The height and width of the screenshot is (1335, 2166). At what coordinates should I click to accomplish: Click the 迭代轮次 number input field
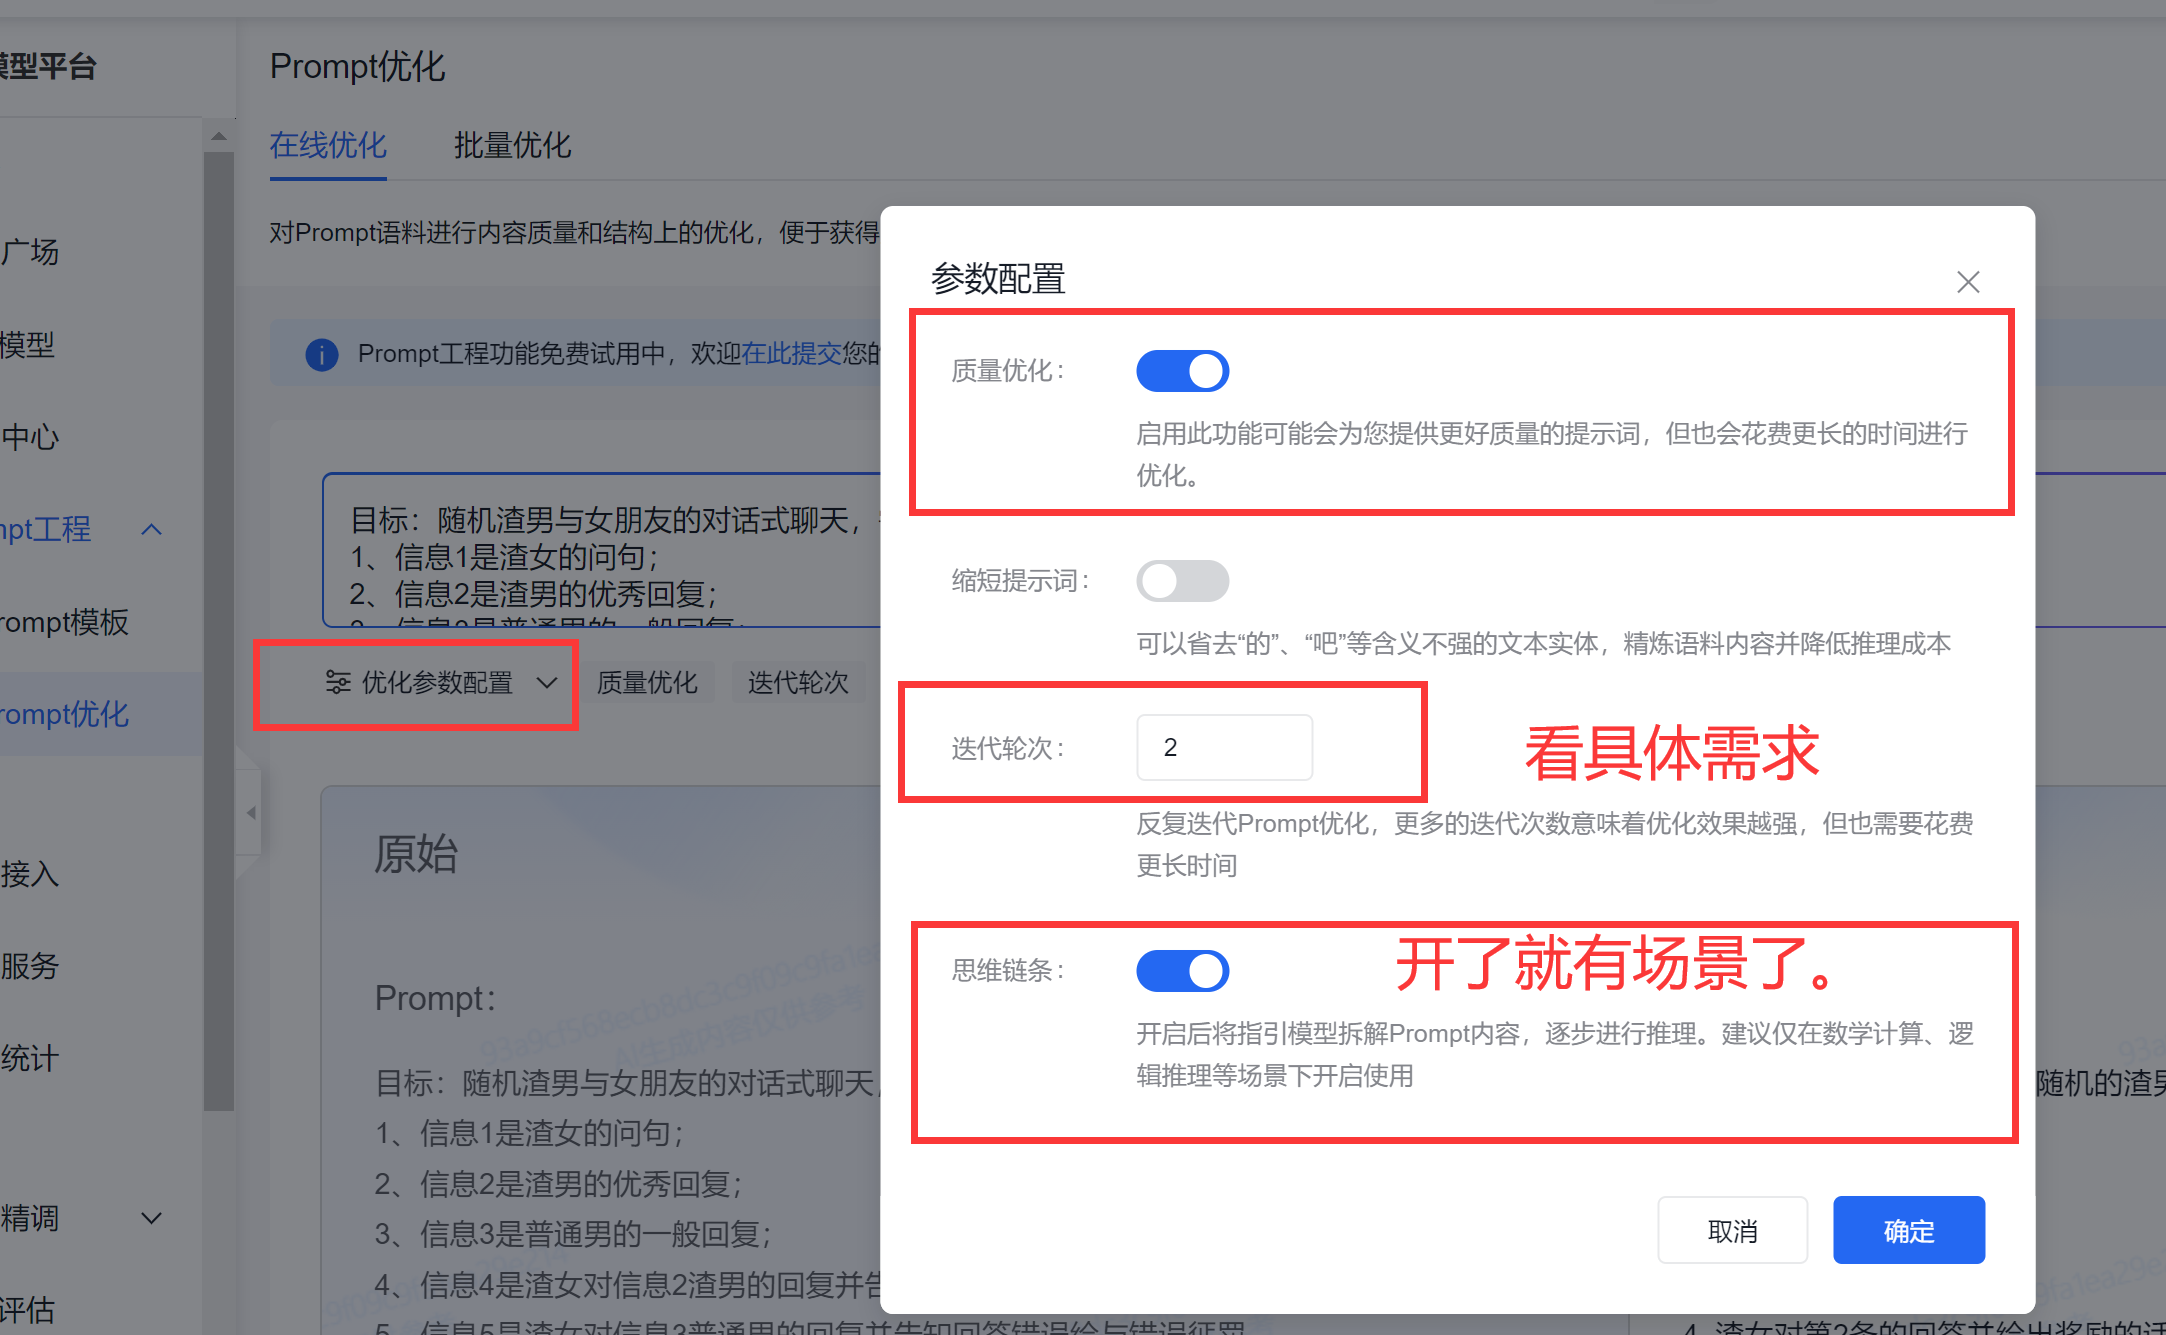(x=1224, y=747)
